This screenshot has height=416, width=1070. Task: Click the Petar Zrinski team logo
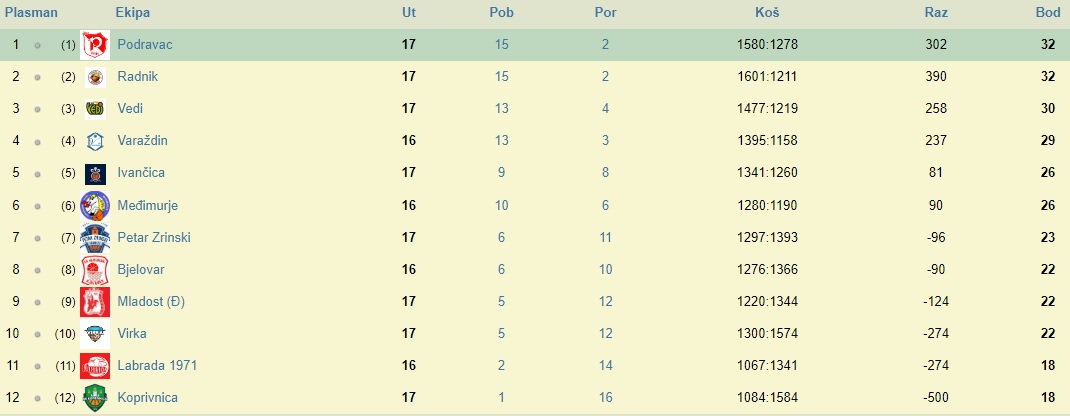[x=94, y=237]
